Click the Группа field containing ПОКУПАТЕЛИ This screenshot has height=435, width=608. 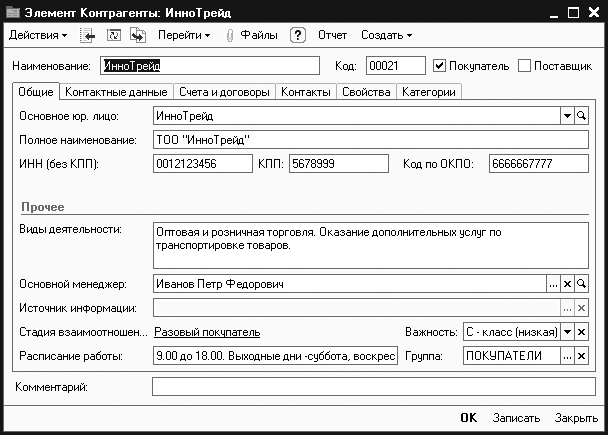point(512,356)
